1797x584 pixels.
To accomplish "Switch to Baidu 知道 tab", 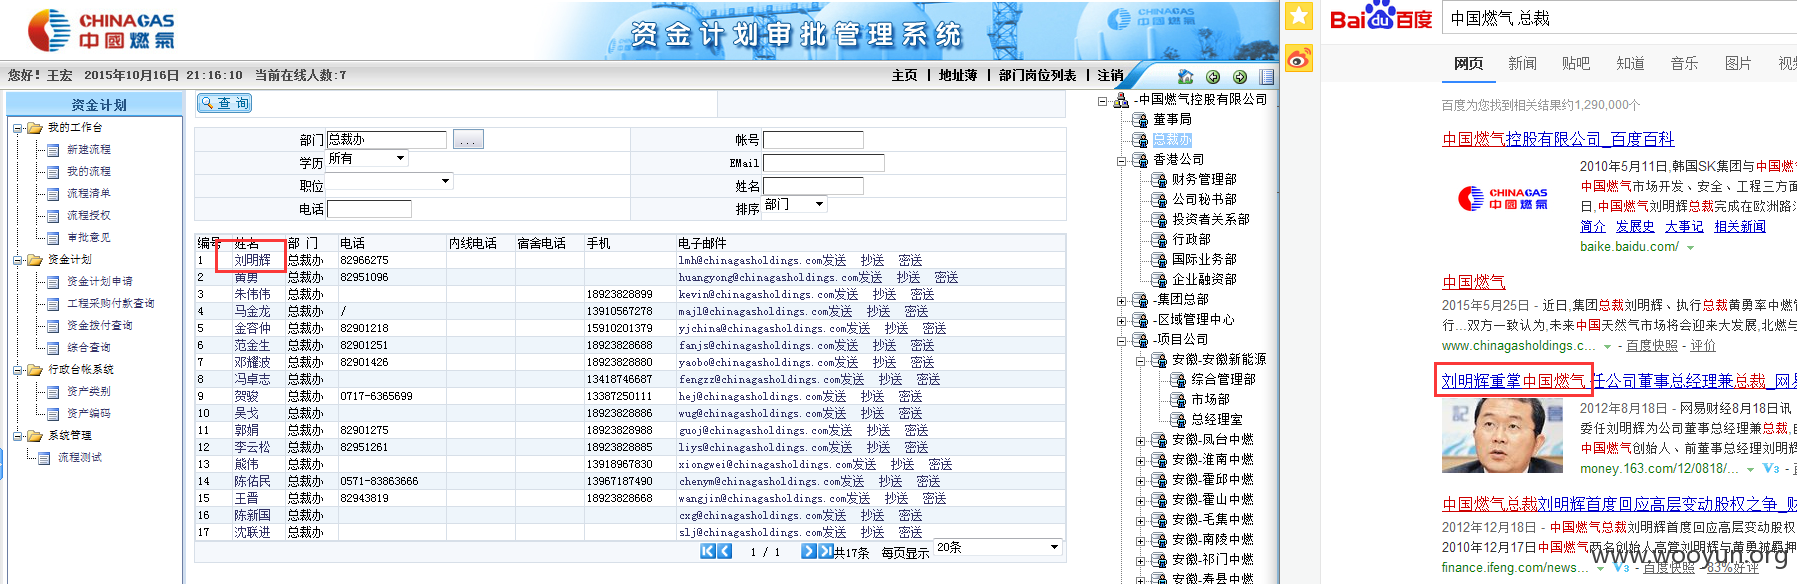I will pos(1630,63).
